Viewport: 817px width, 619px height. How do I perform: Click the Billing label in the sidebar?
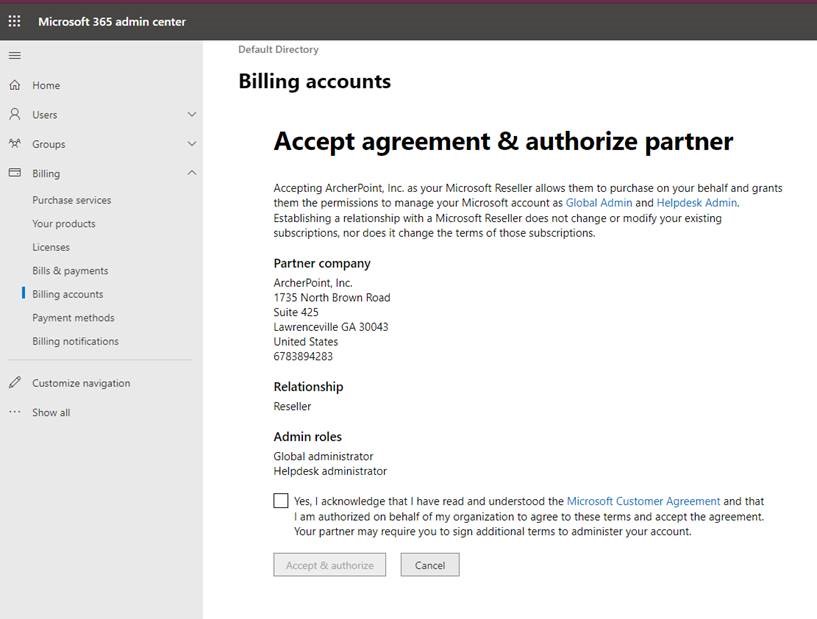46,174
